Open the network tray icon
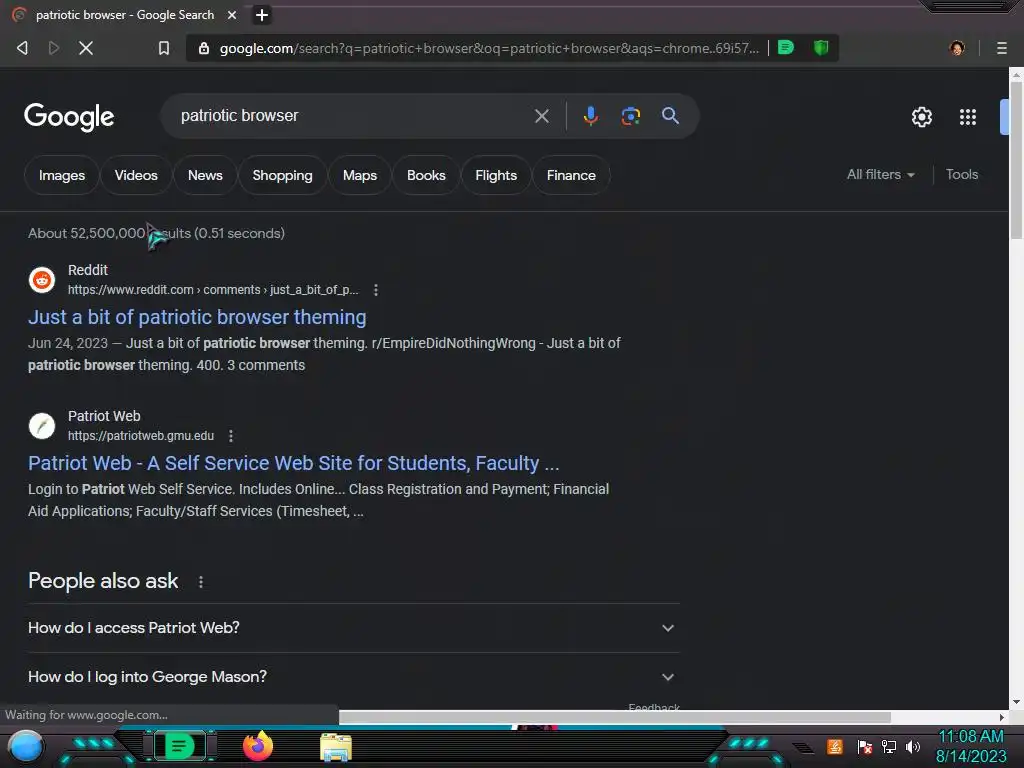Image resolution: width=1024 pixels, height=768 pixels. 889,747
